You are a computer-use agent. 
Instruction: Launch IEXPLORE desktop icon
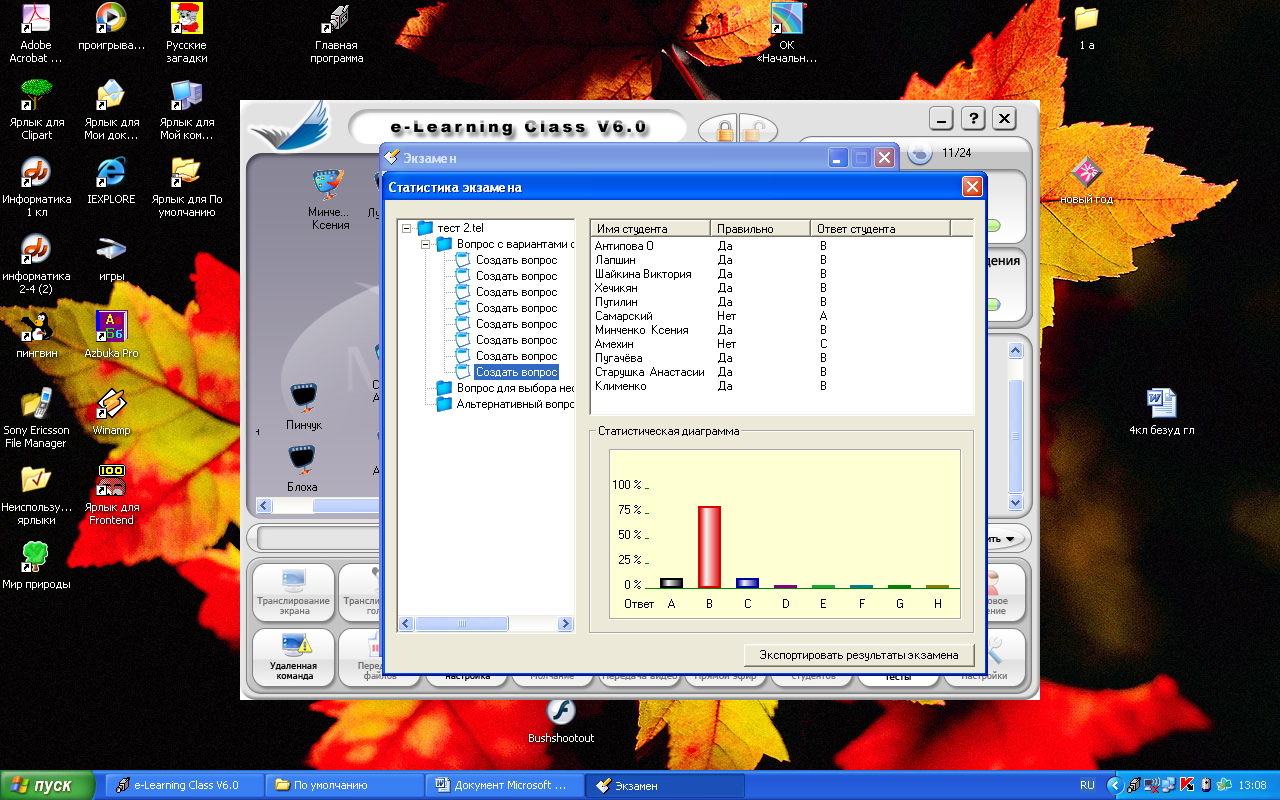111,181
